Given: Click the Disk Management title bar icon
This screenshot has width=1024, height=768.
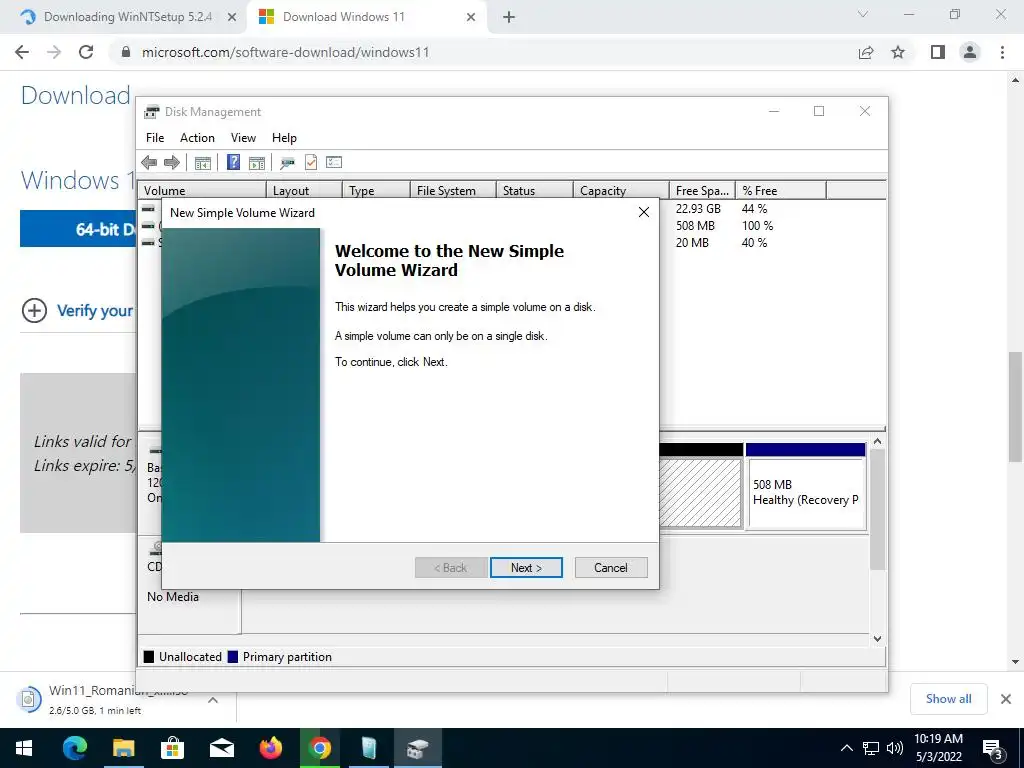Looking at the screenshot, I should 152,112.
